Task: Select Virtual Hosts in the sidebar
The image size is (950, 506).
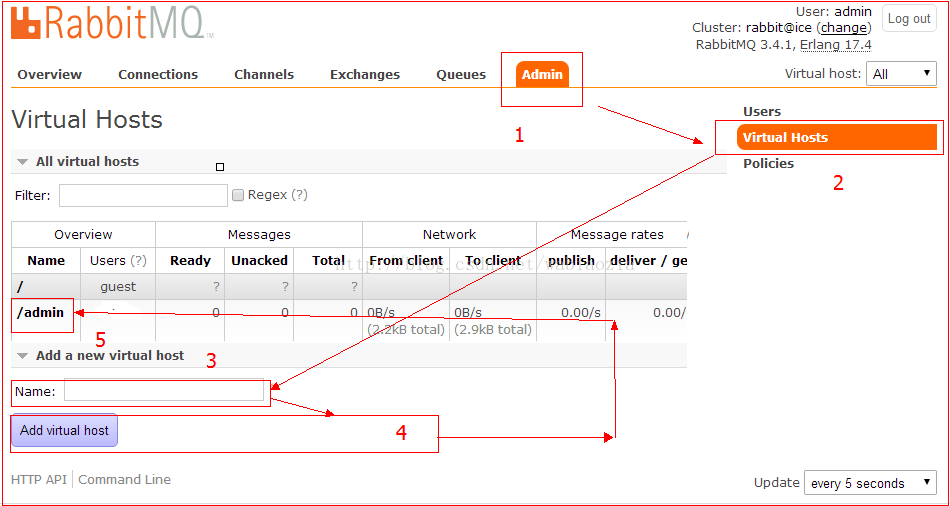Action: 837,137
